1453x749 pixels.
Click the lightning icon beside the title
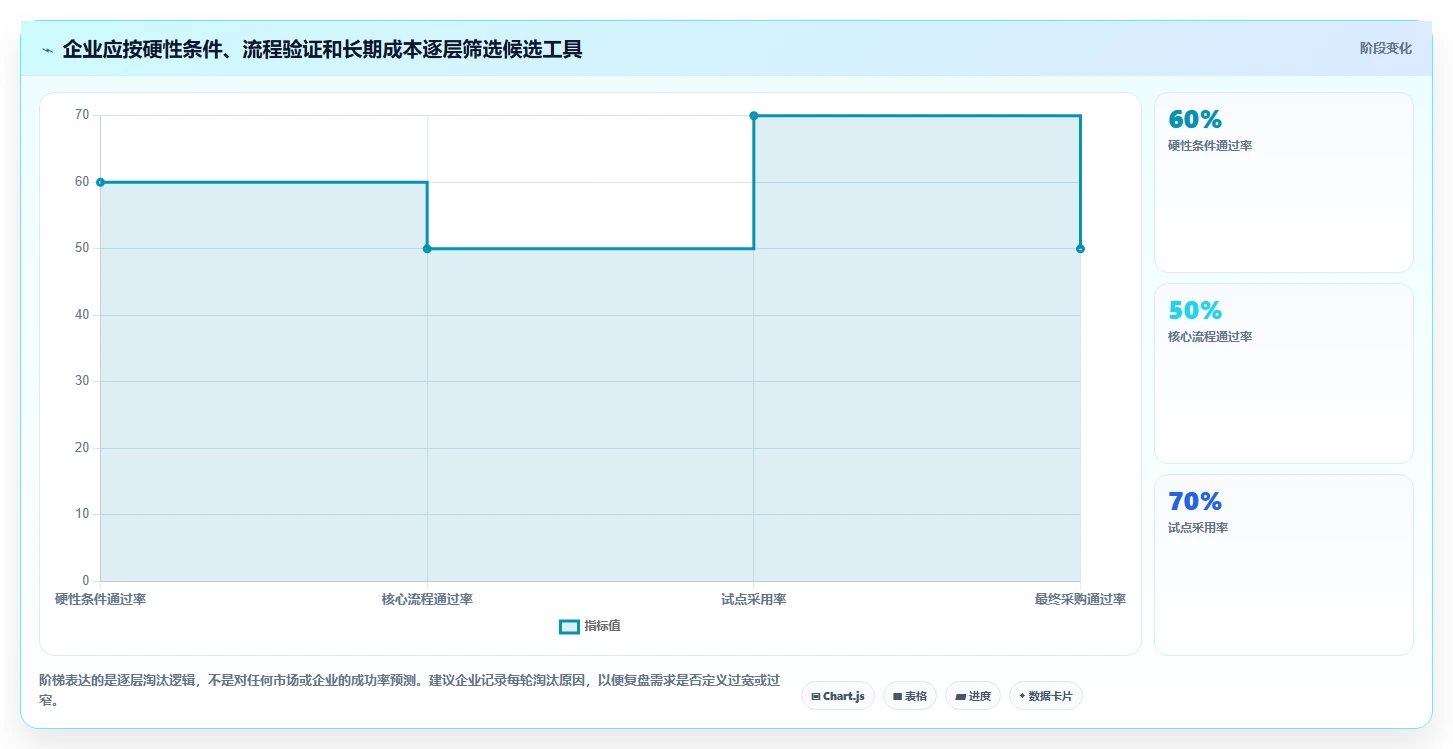click(47, 50)
